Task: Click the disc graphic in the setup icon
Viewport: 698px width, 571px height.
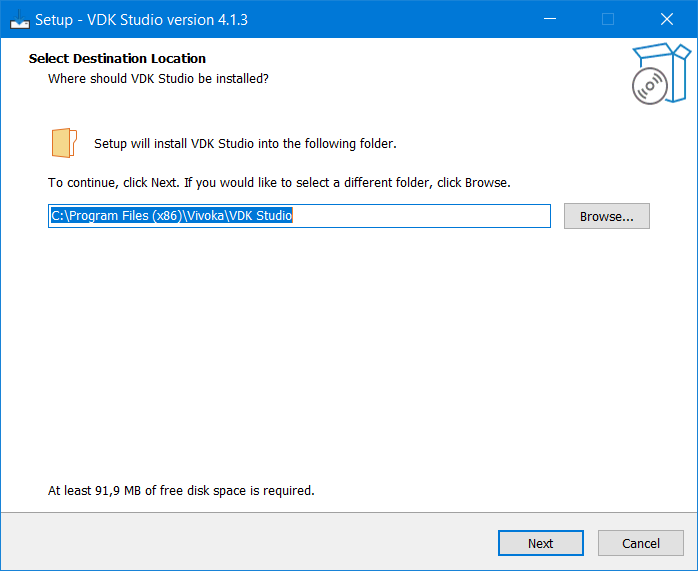Action: (x=649, y=86)
